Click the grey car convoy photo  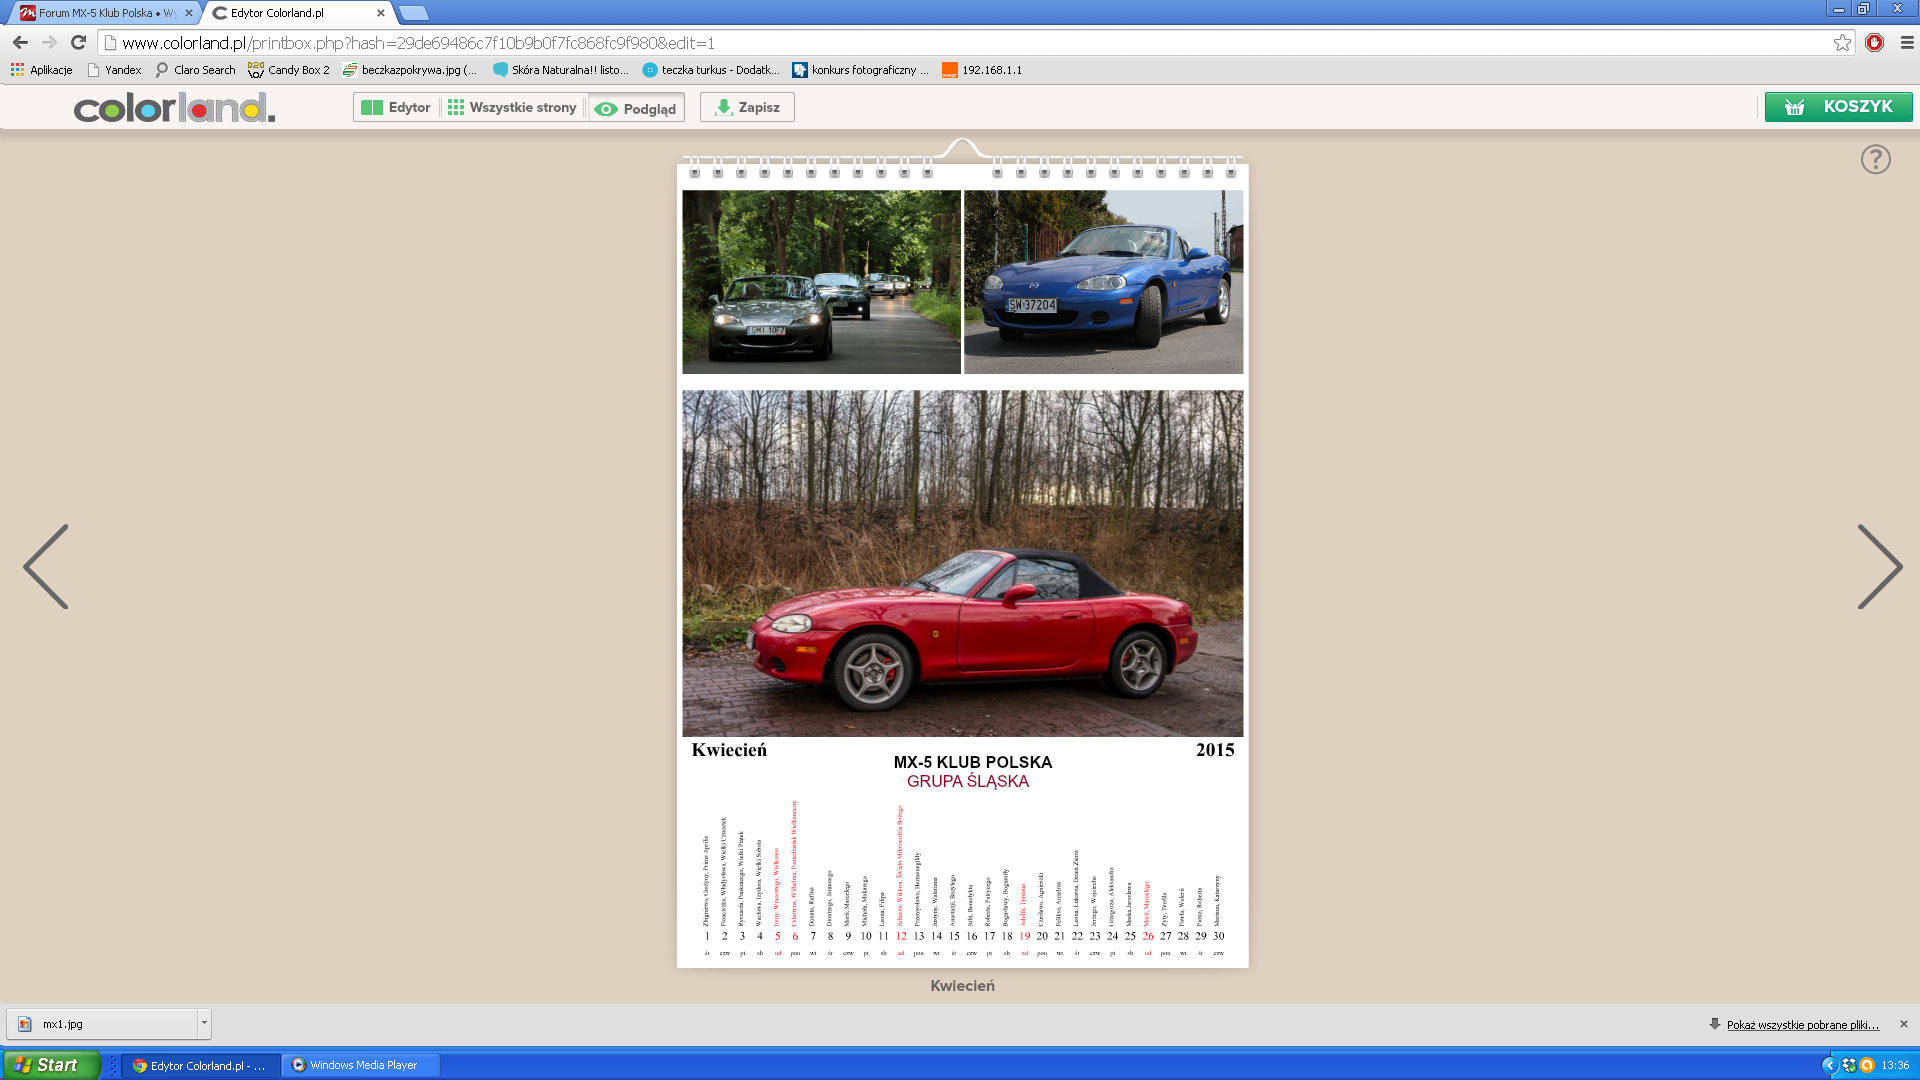(821, 282)
